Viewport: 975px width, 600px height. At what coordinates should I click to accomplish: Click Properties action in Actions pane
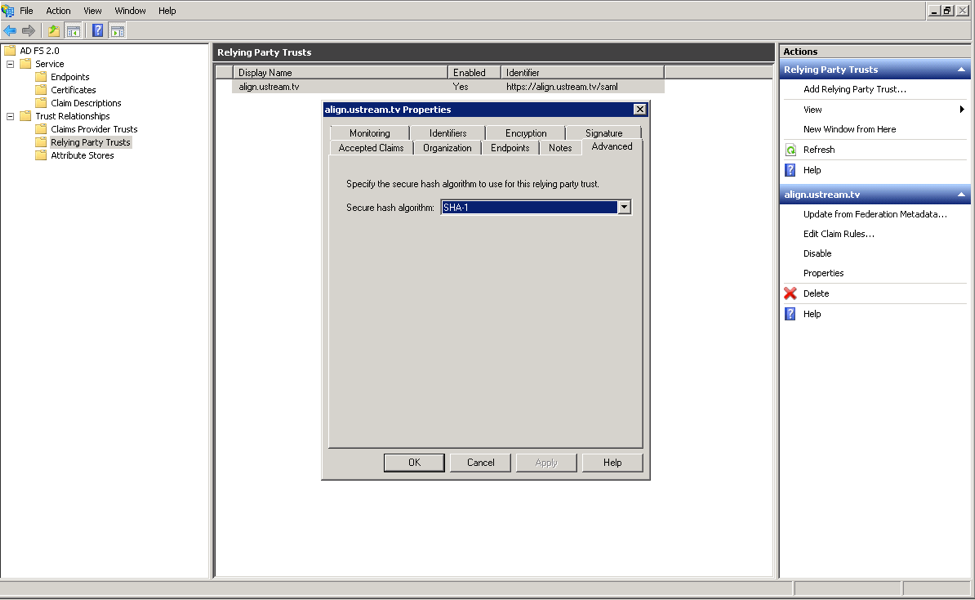(x=823, y=273)
